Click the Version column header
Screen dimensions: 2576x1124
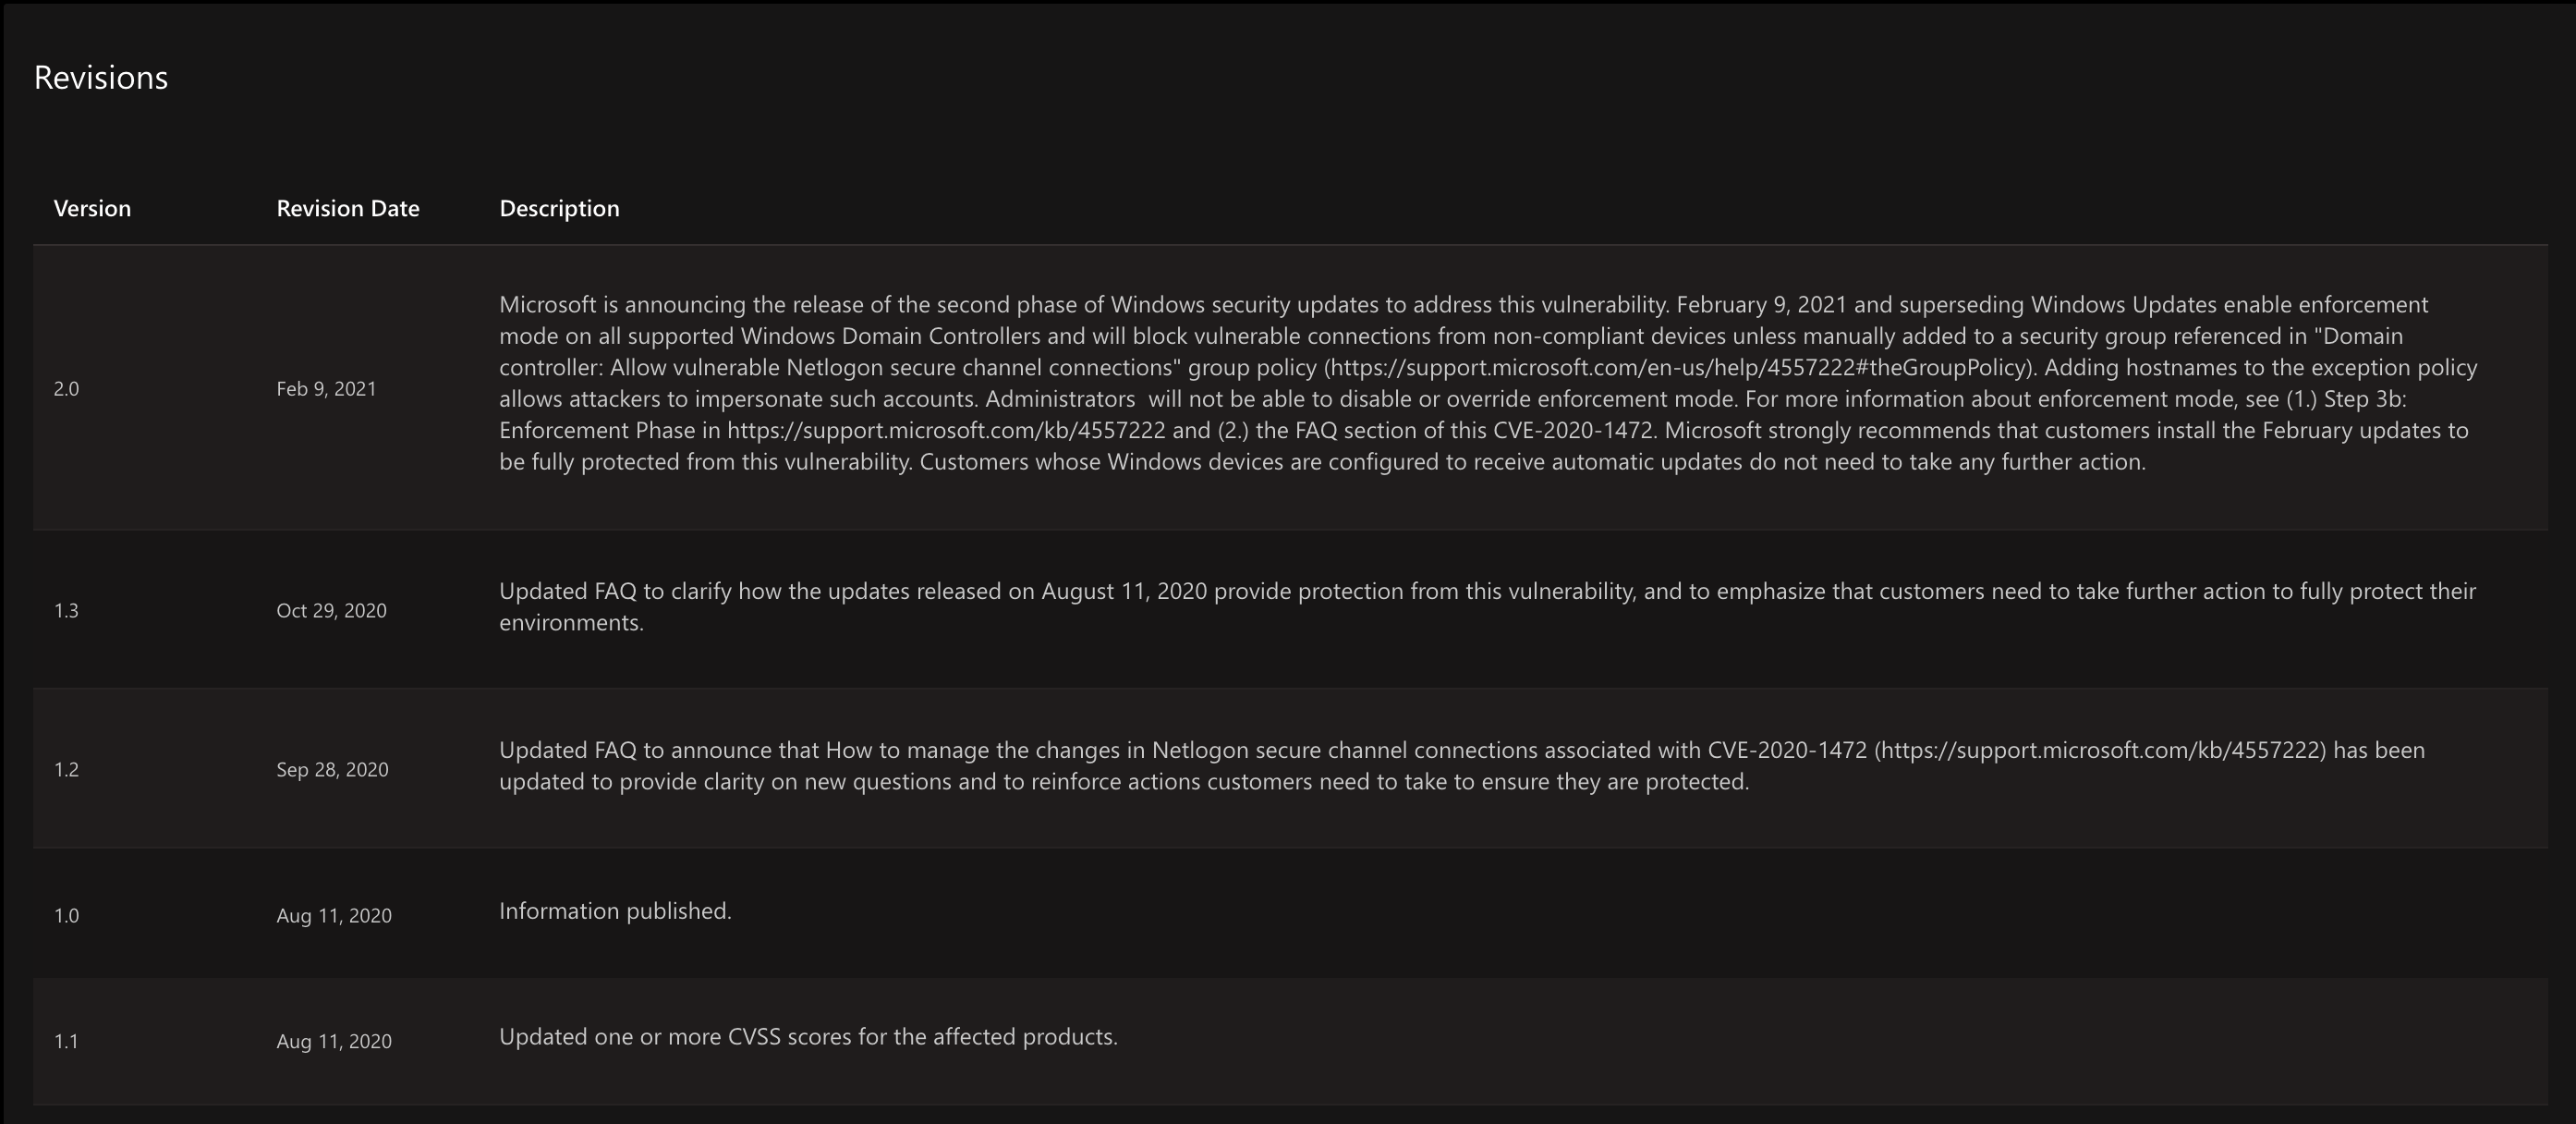pos(92,208)
